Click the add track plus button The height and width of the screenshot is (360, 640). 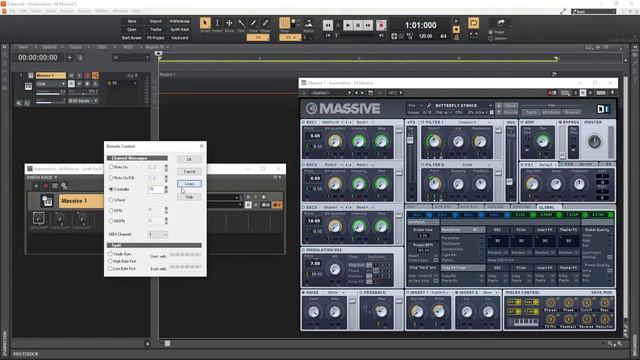(69, 58)
